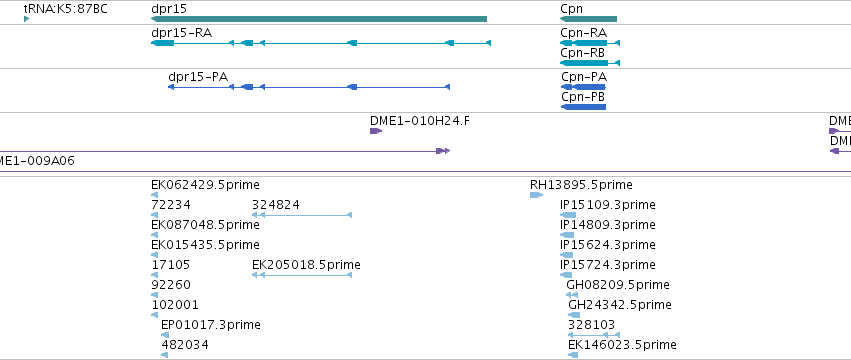
Task: Click the ME1-009A06 feature label
Action: pyautogui.click(x=37, y=161)
